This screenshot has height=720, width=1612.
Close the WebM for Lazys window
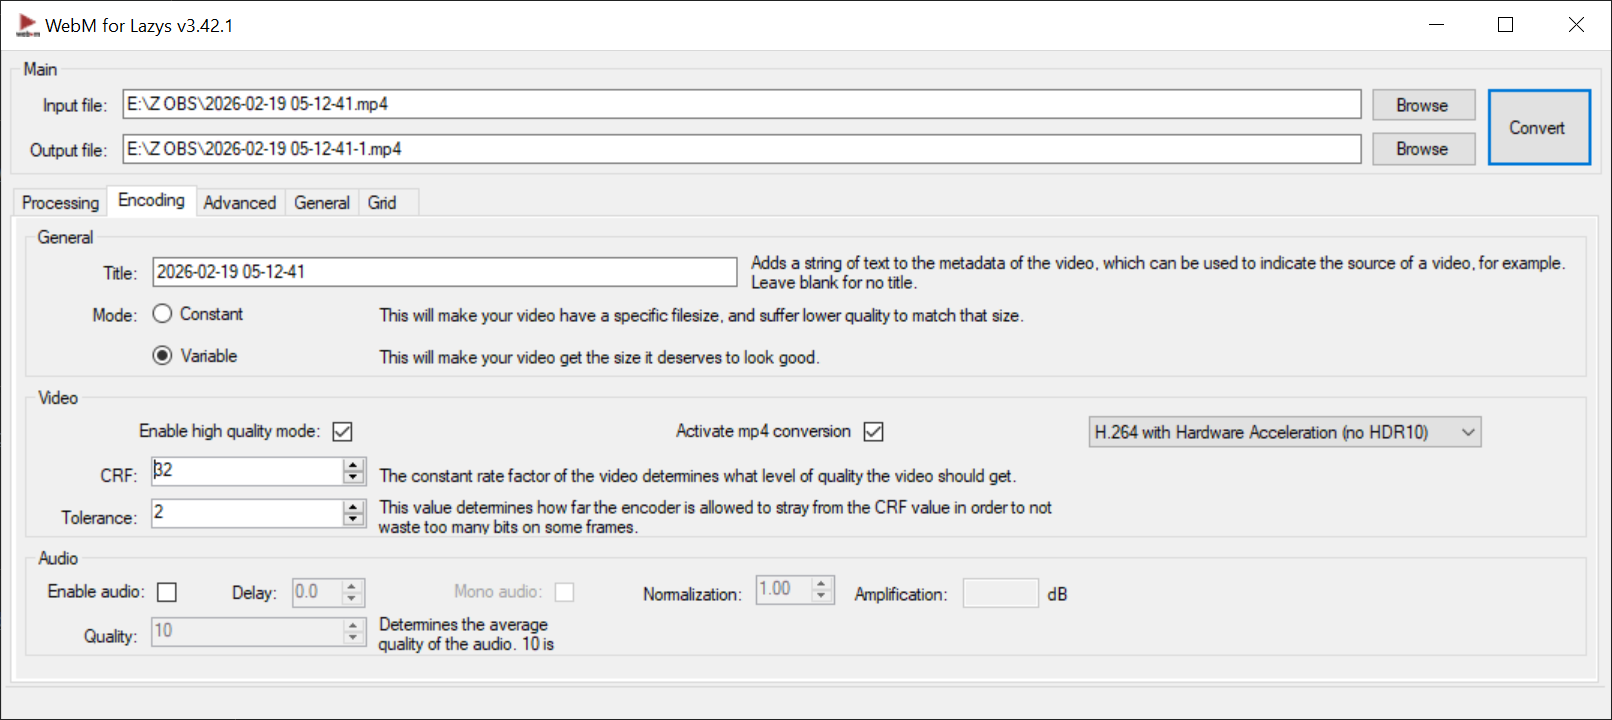pos(1576,25)
